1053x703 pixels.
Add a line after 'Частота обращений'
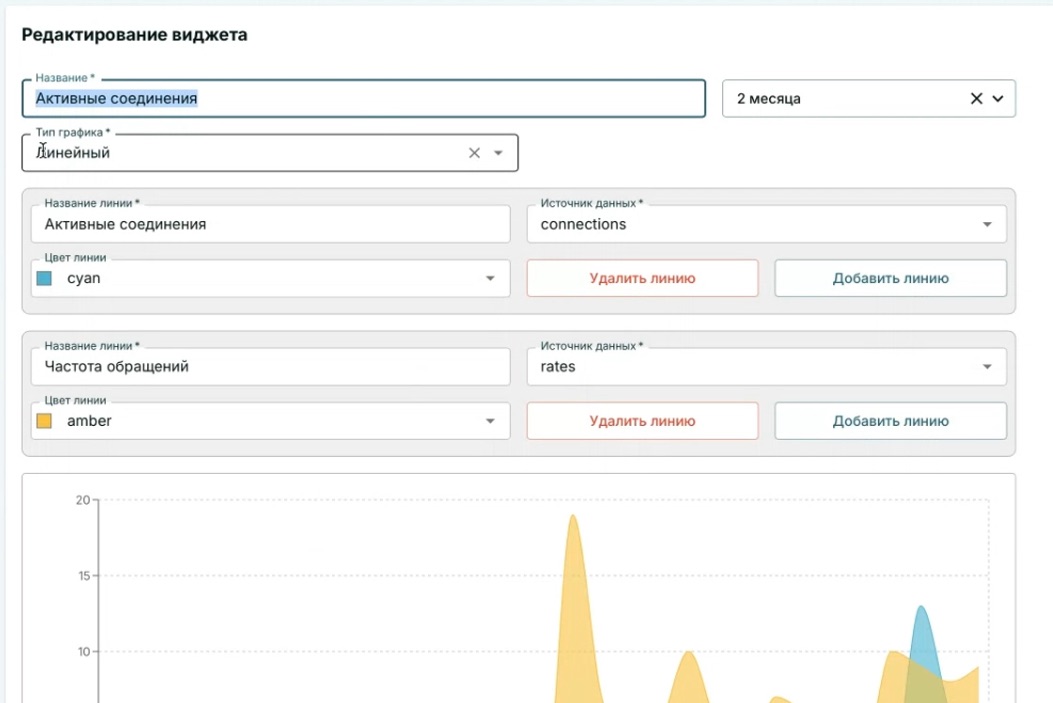point(890,421)
